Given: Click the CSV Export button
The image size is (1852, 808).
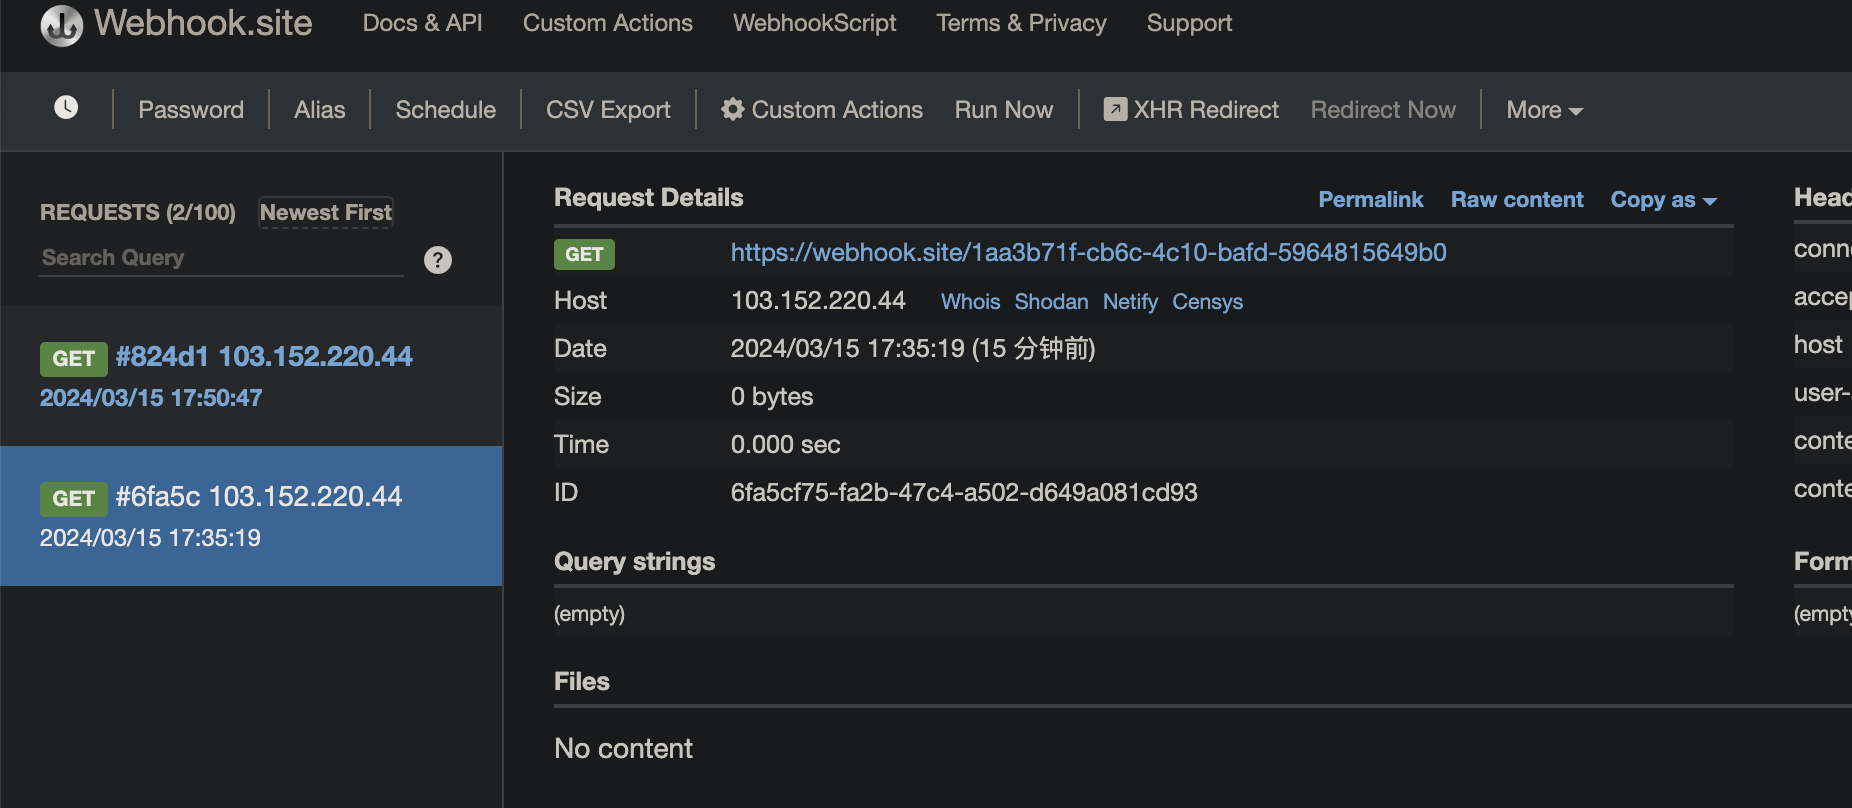Looking at the screenshot, I should tap(608, 110).
